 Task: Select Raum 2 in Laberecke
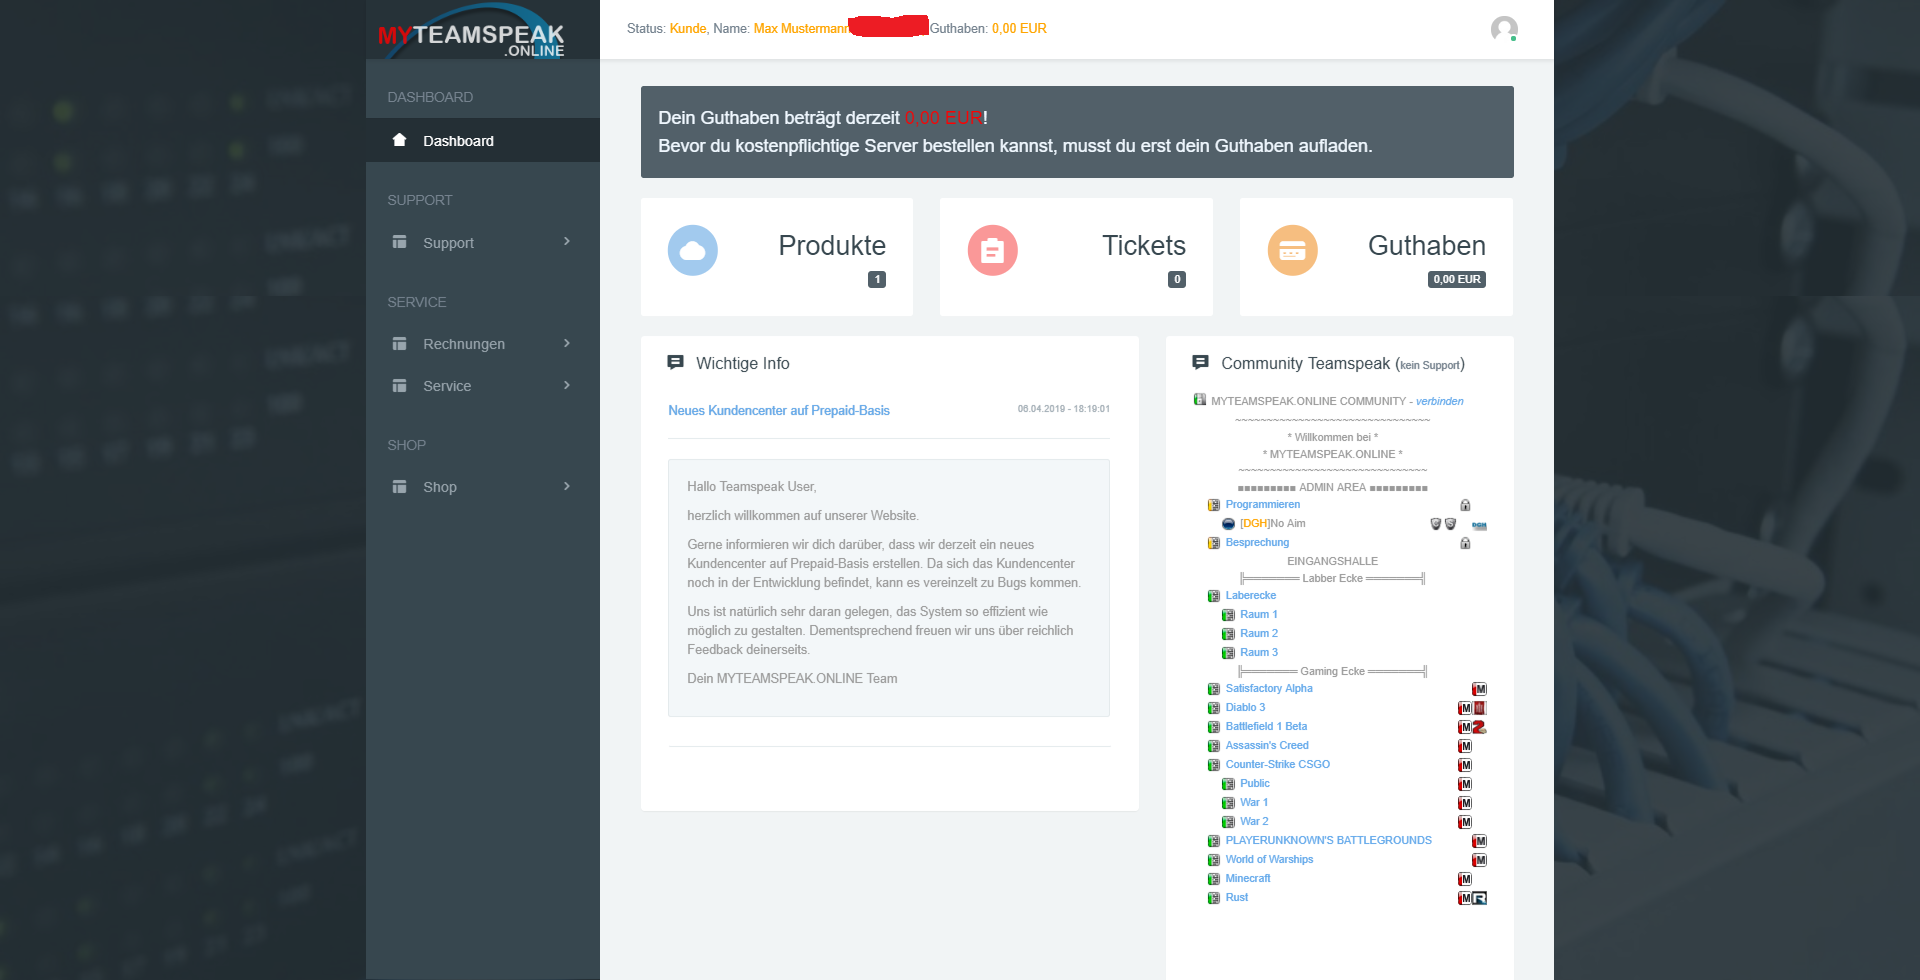tap(1258, 634)
